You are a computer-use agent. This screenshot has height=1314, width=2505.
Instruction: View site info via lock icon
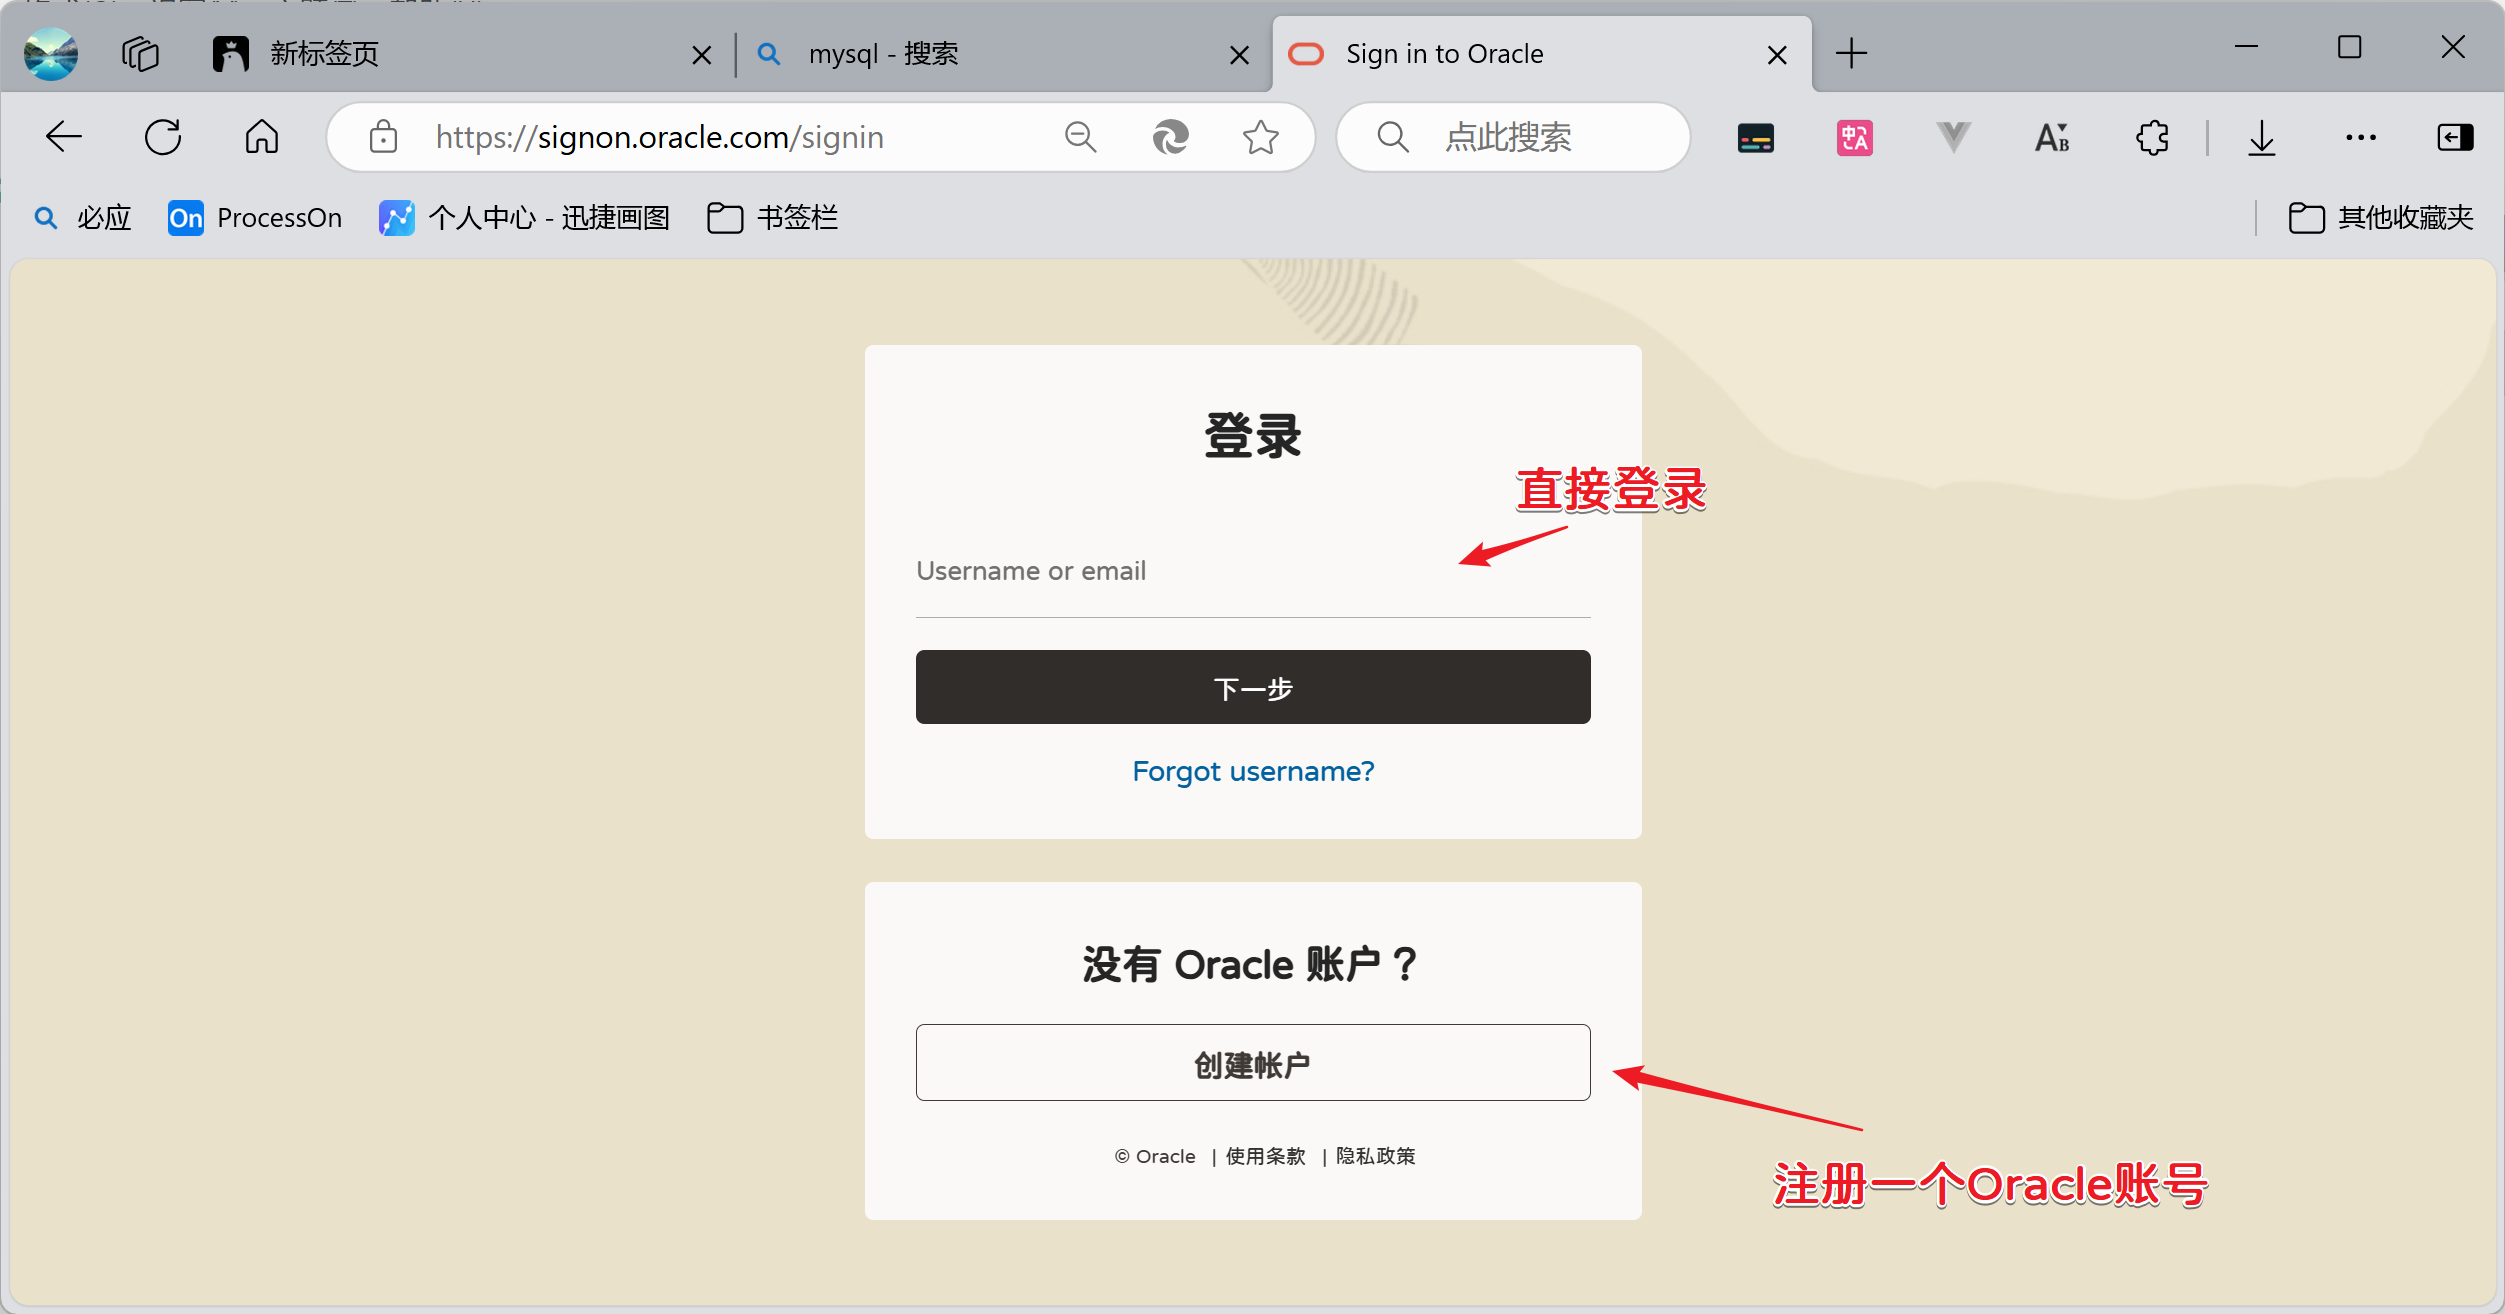(x=383, y=137)
